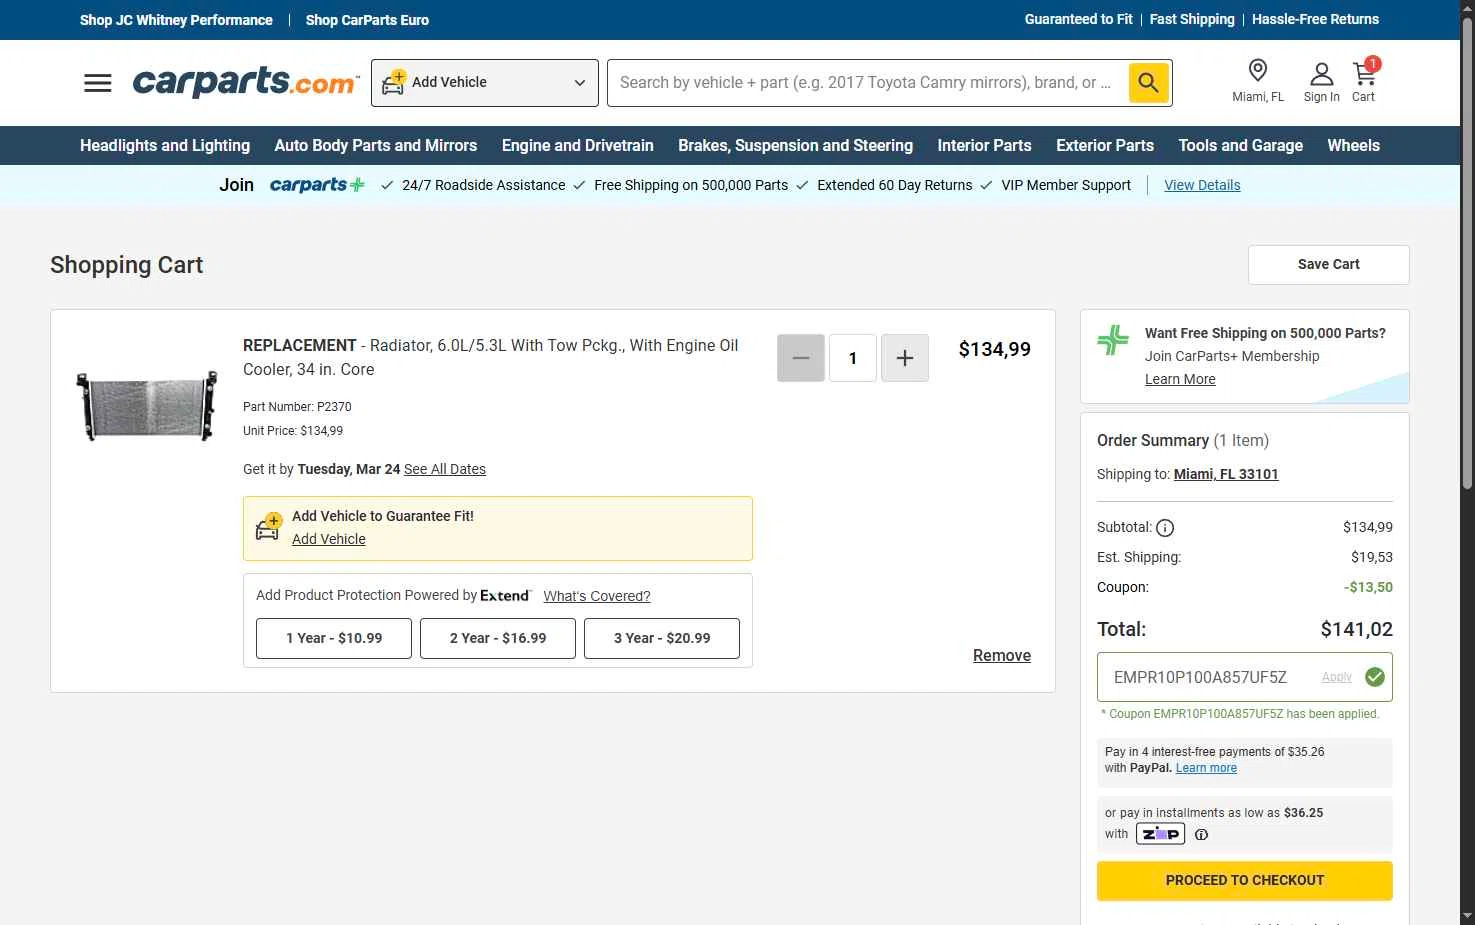The image size is (1475, 925).
Task: Click Proceed to Checkout button
Action: 1245,881
